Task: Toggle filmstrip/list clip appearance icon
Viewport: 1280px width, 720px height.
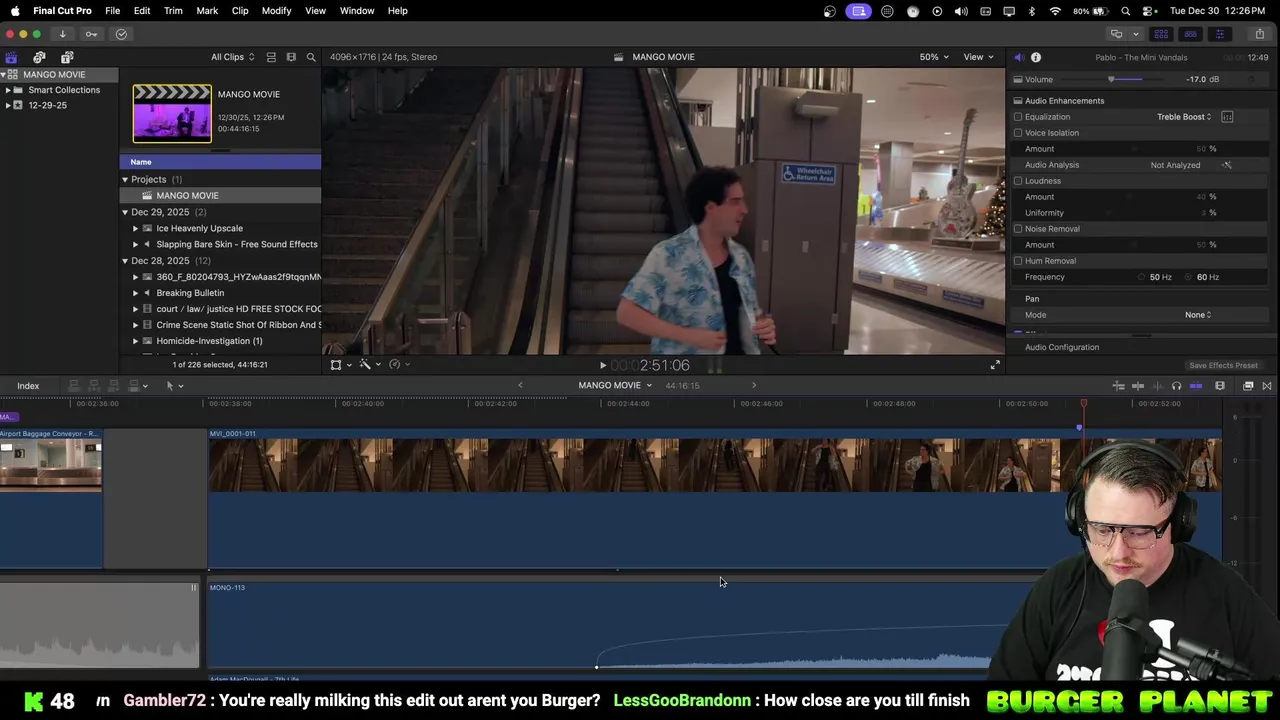Action: [x=271, y=57]
